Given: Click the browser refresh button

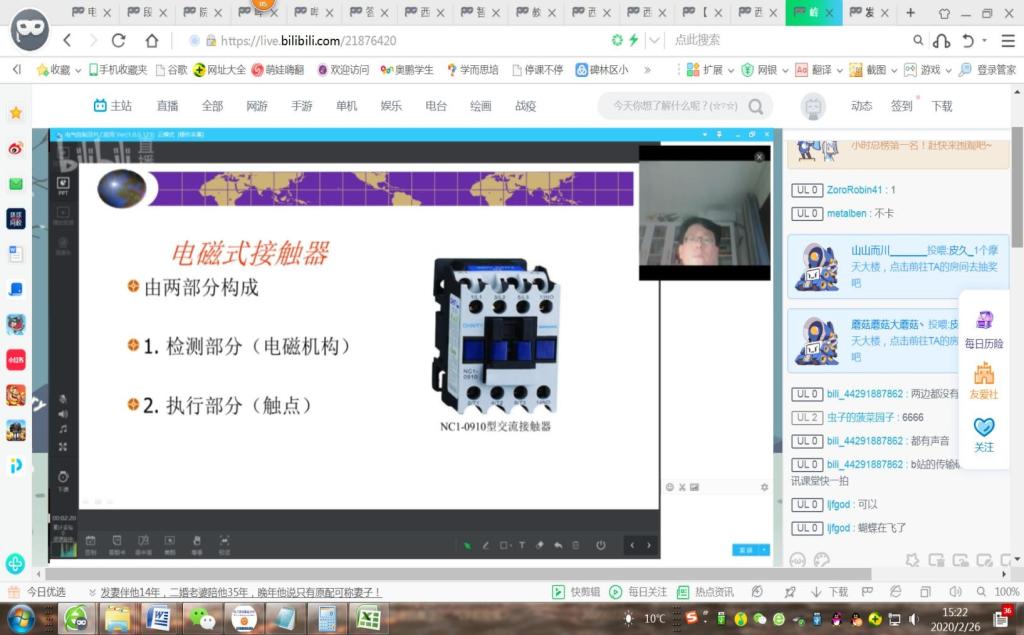Looking at the screenshot, I should [118, 41].
